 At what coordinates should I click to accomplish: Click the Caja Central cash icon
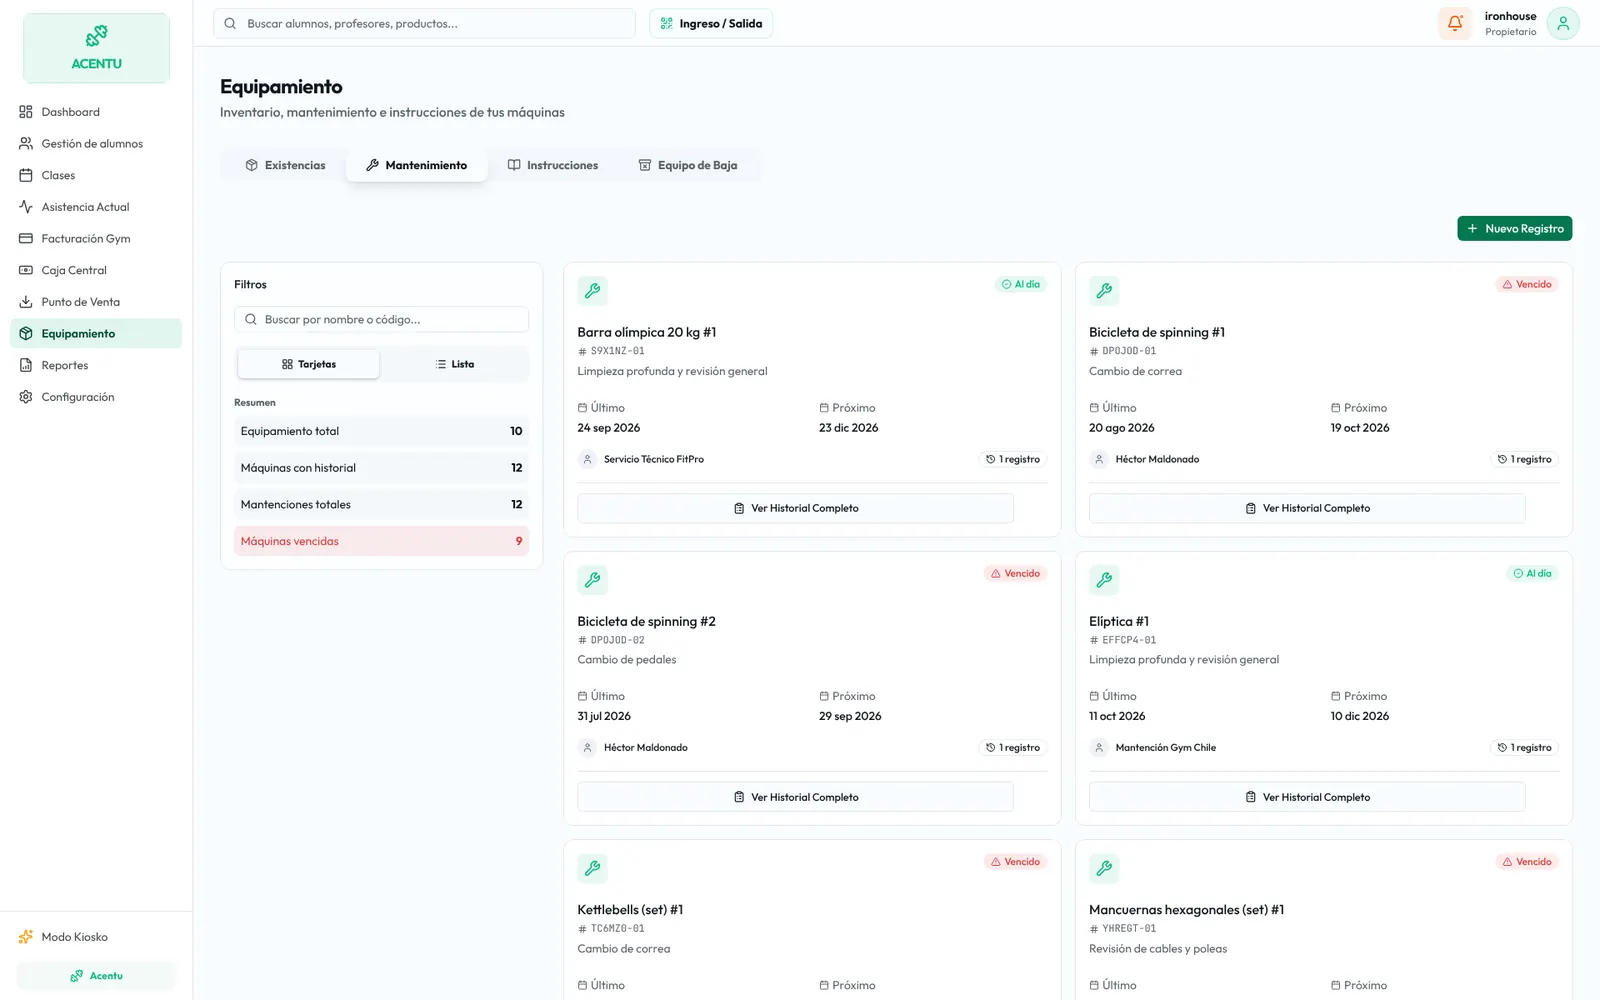pos(26,270)
